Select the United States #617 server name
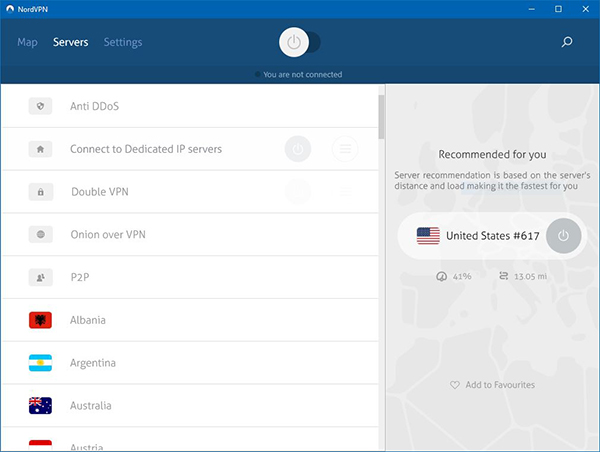The image size is (600, 452). [493, 236]
